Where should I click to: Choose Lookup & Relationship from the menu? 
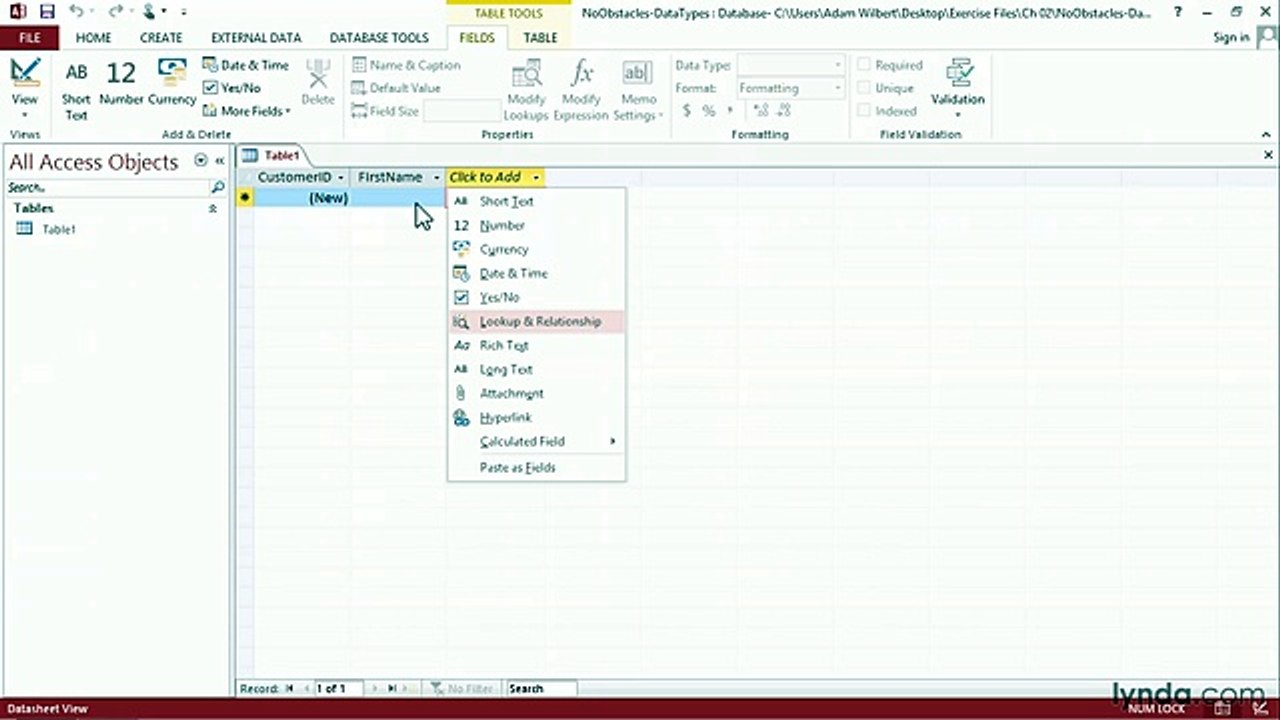536,321
